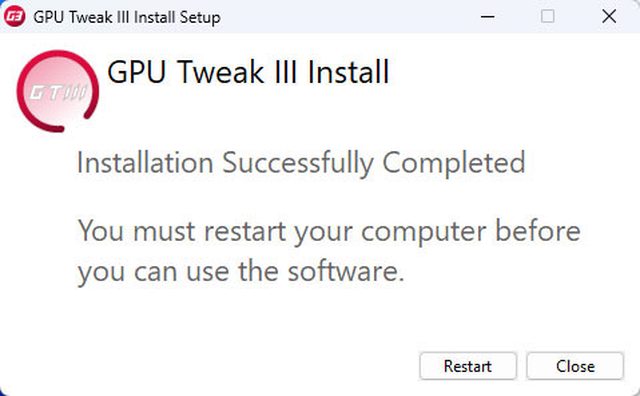Dismiss the installer without restarting via Close
Viewport: 640px width, 396px height.
[x=575, y=366]
